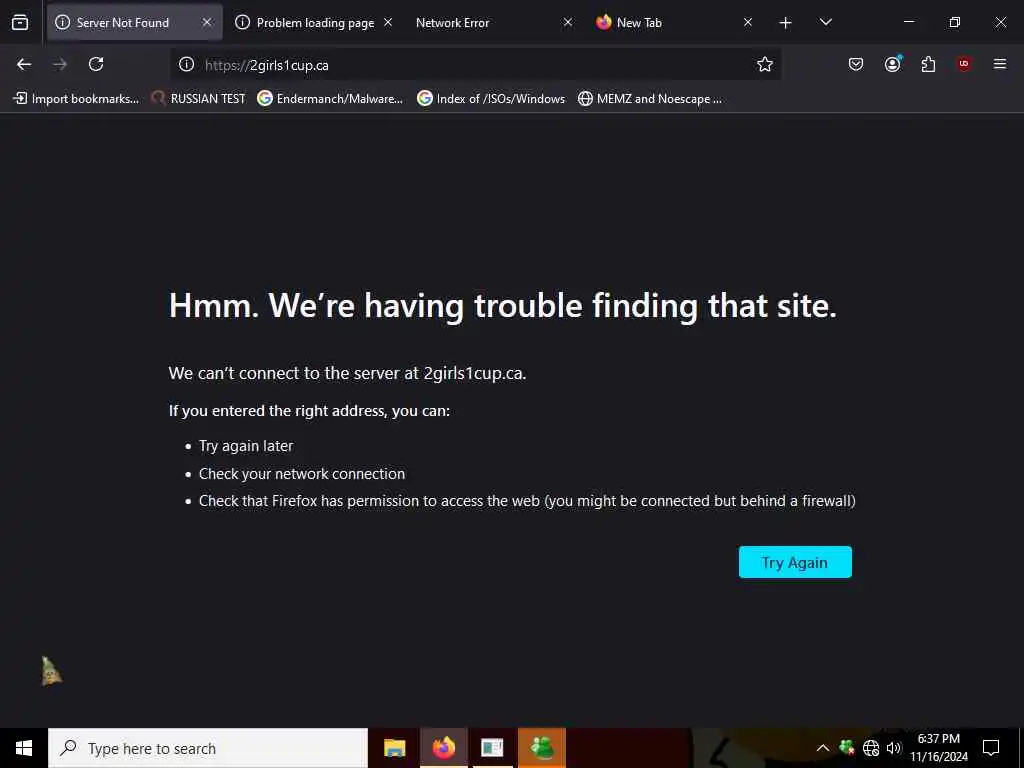The image size is (1024, 768).
Task: Open the Endermanch/Malware bookmark
Action: [330, 99]
